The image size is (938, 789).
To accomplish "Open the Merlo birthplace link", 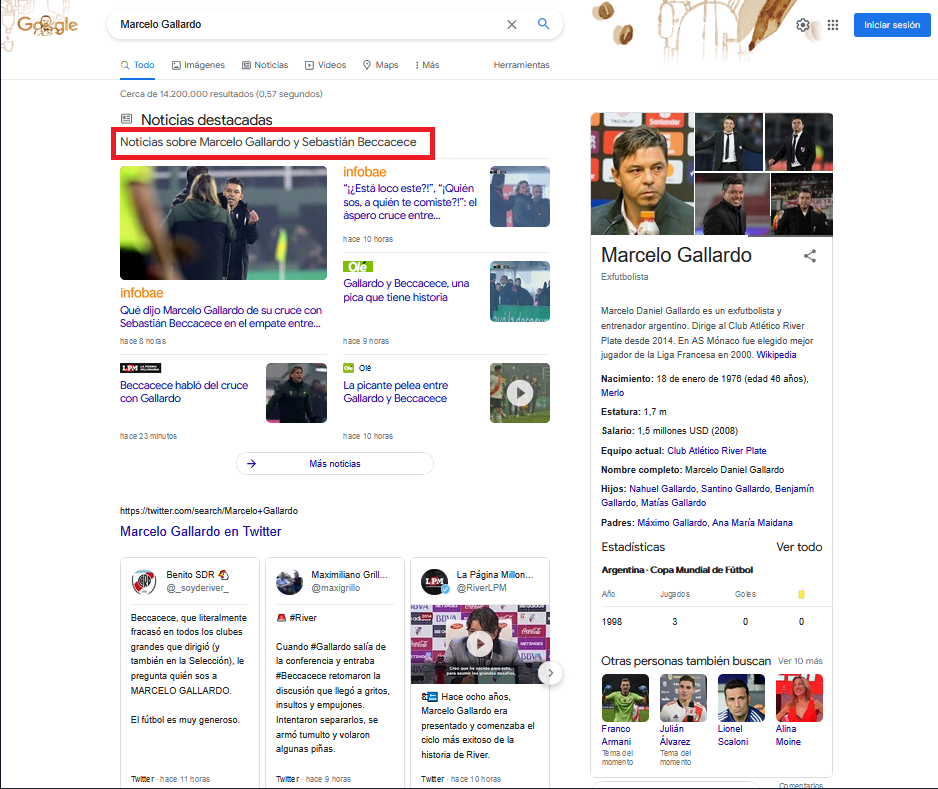I will click(613, 392).
